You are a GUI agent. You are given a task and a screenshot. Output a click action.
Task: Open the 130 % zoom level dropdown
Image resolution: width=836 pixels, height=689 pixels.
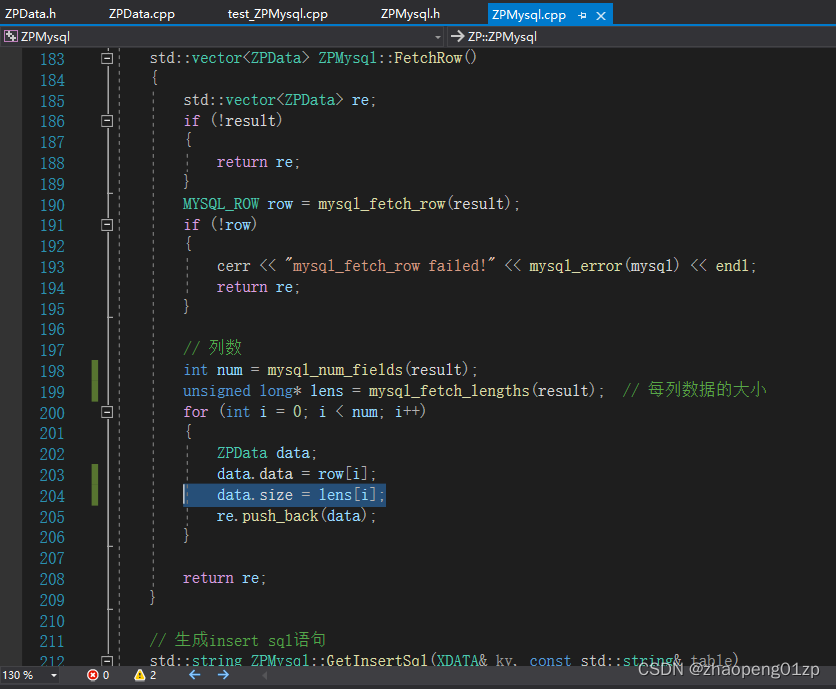coord(54,675)
